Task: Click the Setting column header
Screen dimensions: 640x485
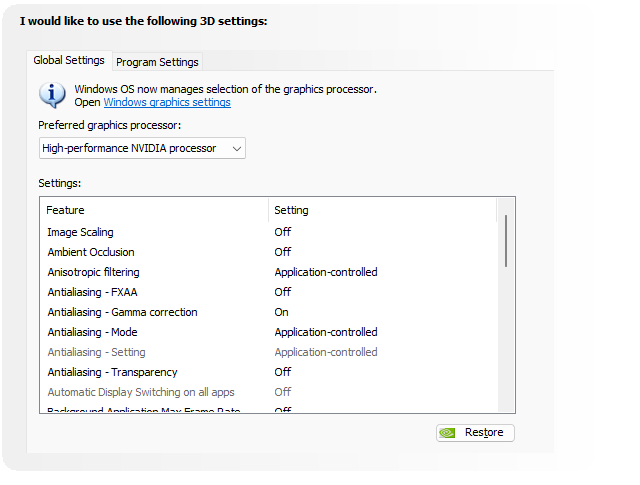Action: click(292, 210)
